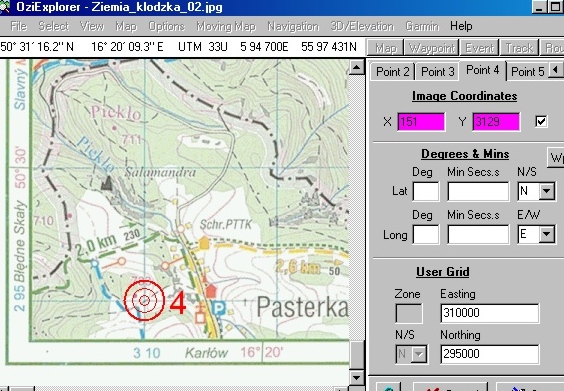Switch to the Point 2 tab
Screen dimensions: 564x391
click(x=392, y=72)
